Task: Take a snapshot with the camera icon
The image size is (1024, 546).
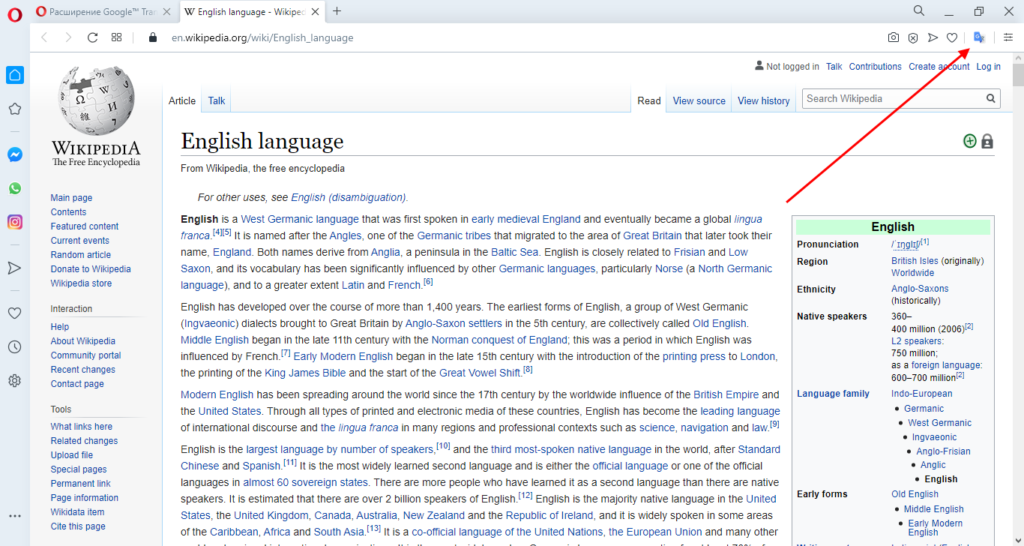Action: pyautogui.click(x=893, y=38)
